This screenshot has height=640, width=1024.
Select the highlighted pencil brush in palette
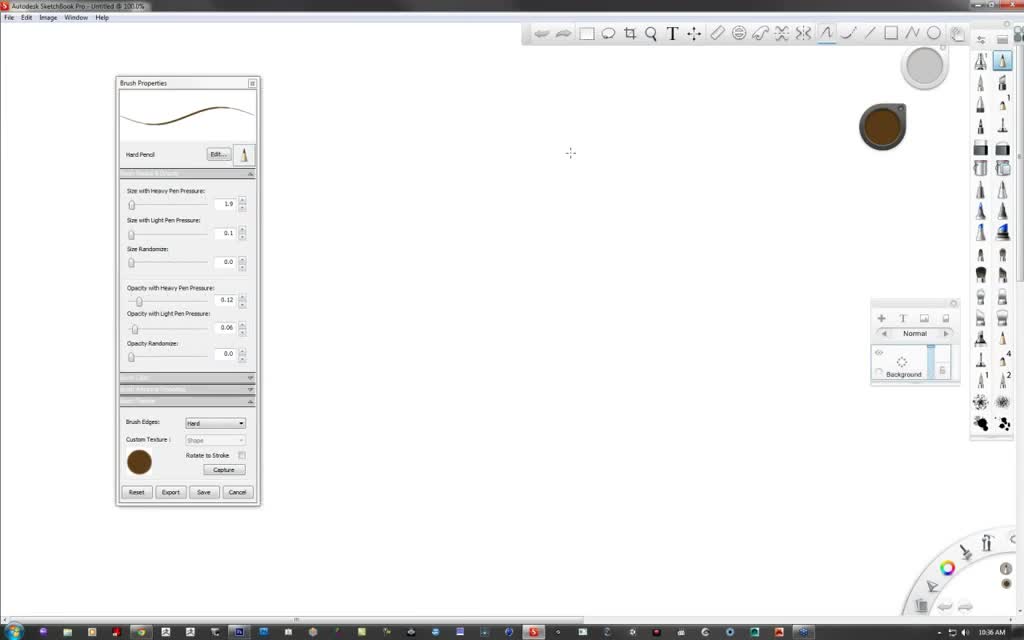(1002, 61)
